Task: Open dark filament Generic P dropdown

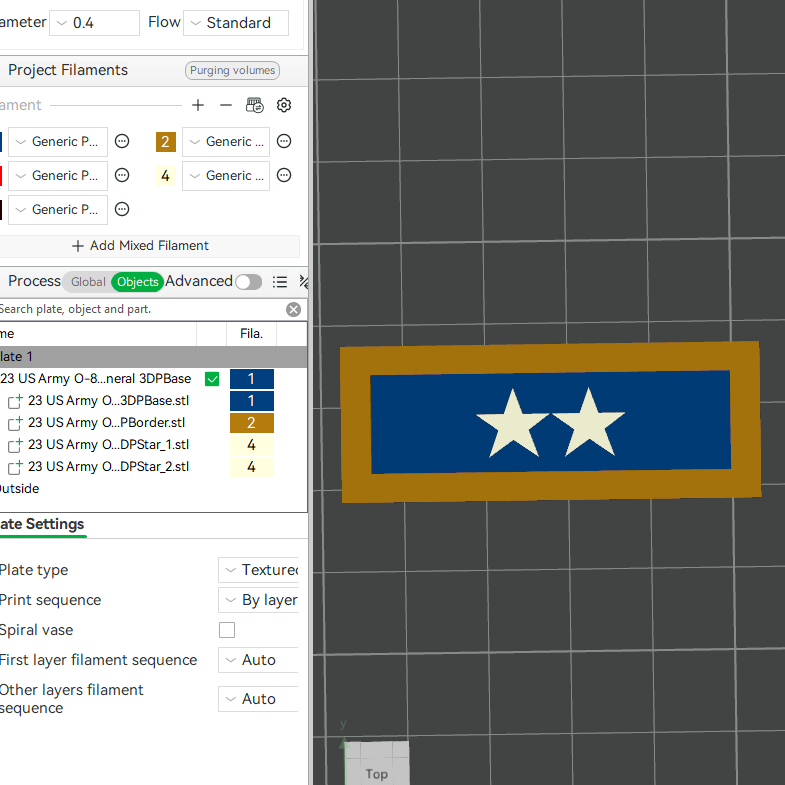Action: [58, 210]
